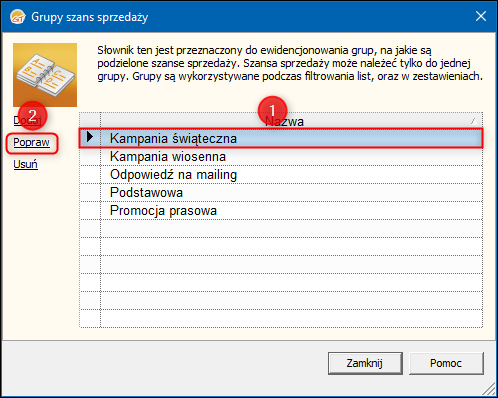Click the red numbered badge 2

(32, 116)
